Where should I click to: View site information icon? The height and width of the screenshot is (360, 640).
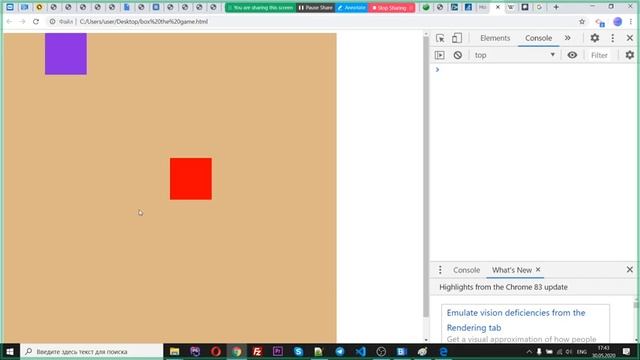[52, 22]
